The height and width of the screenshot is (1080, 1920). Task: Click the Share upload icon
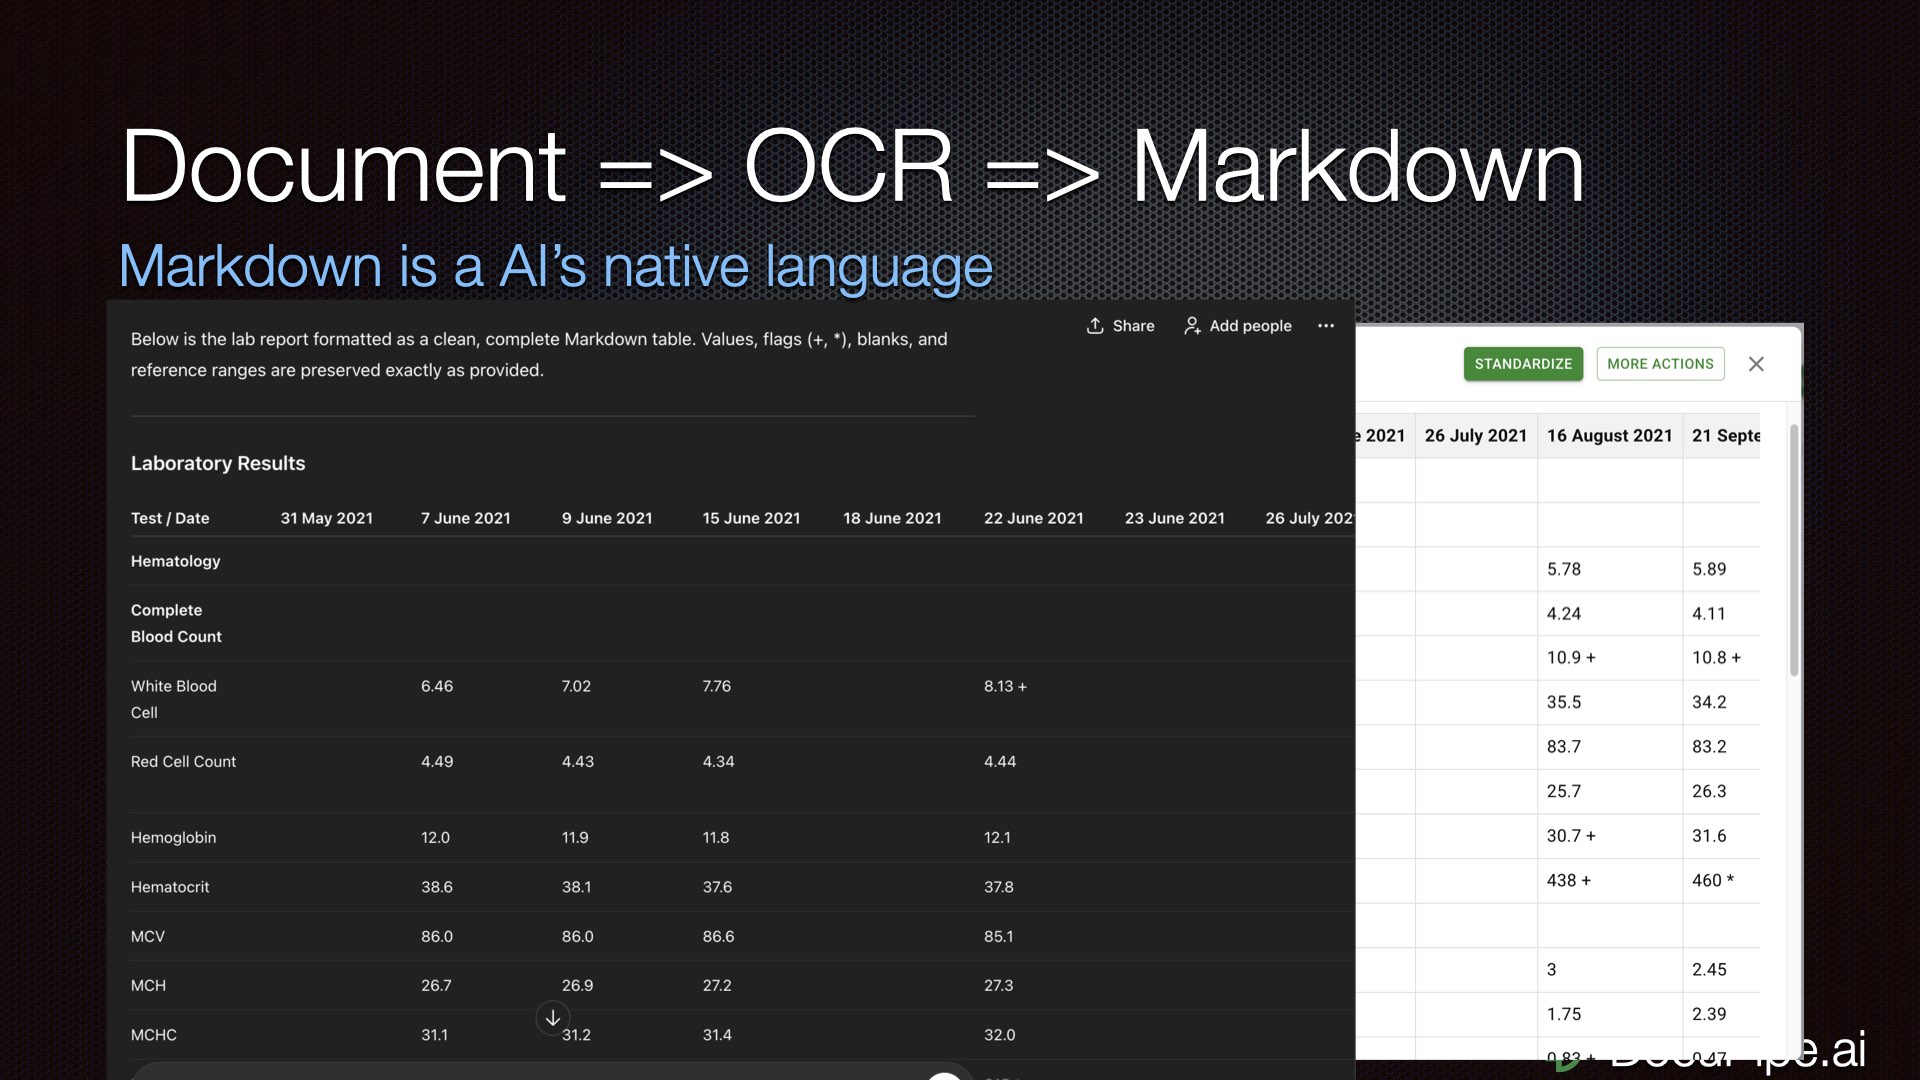pyautogui.click(x=1095, y=326)
